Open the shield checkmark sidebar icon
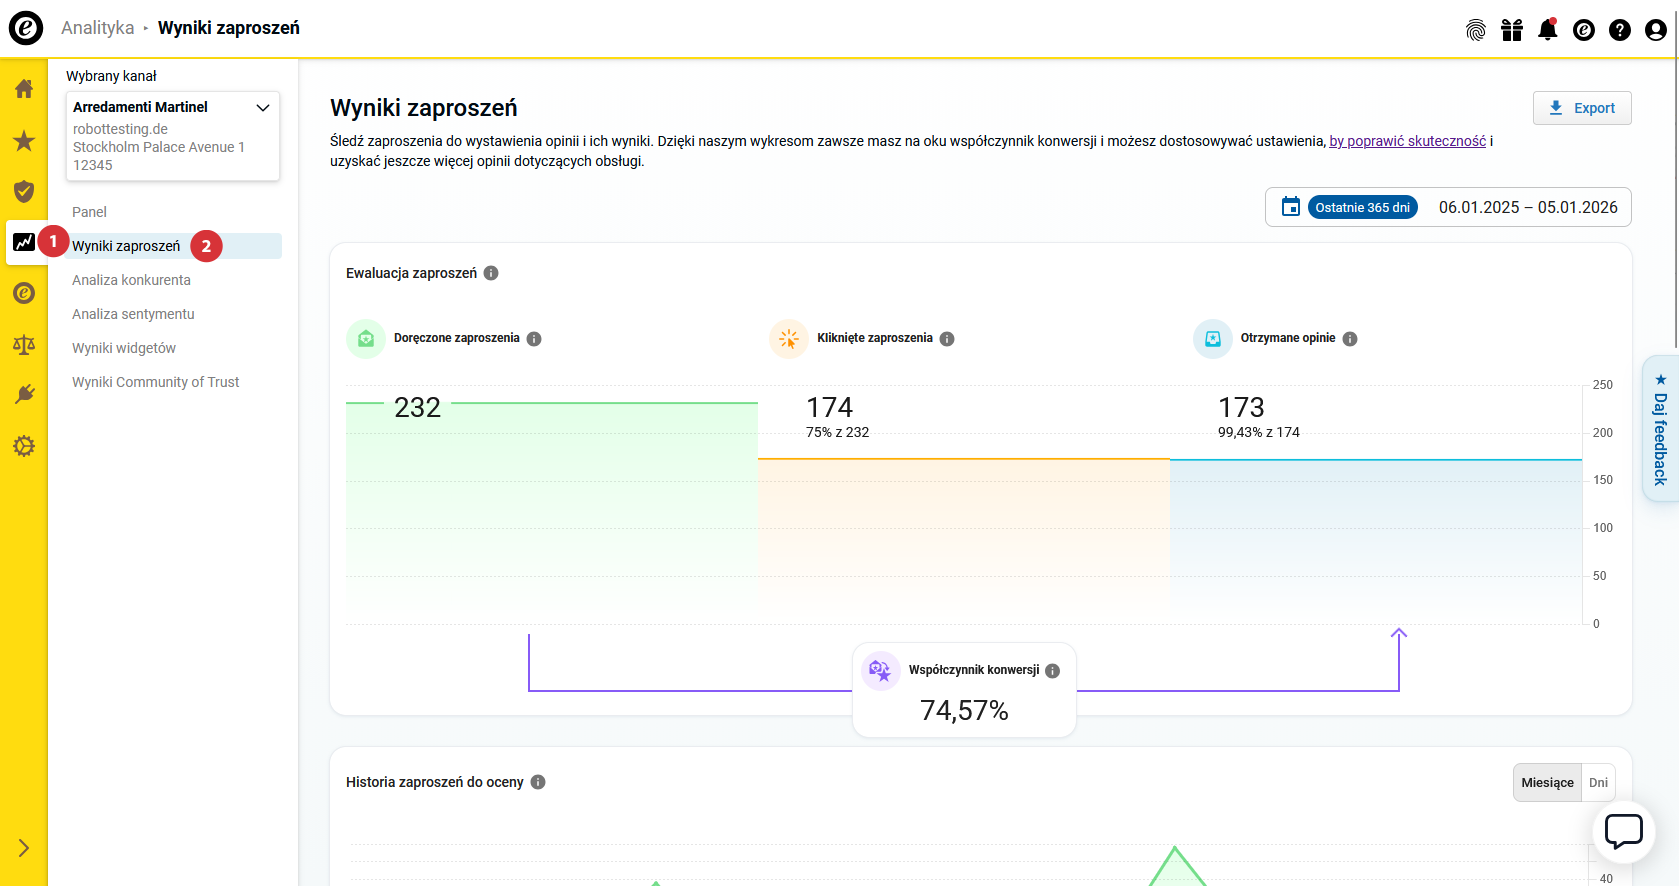This screenshot has height=886, width=1679. click(24, 191)
